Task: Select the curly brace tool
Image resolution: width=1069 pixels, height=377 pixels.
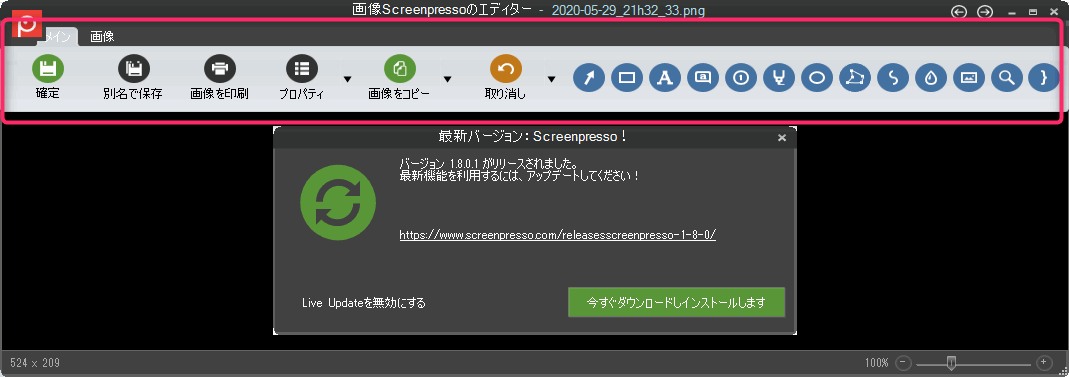Action: (x=1043, y=78)
